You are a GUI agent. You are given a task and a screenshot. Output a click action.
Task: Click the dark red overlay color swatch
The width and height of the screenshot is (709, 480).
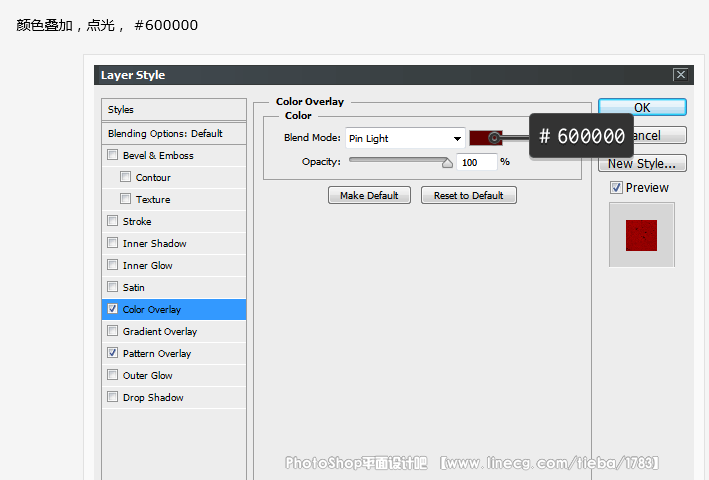tap(480, 138)
